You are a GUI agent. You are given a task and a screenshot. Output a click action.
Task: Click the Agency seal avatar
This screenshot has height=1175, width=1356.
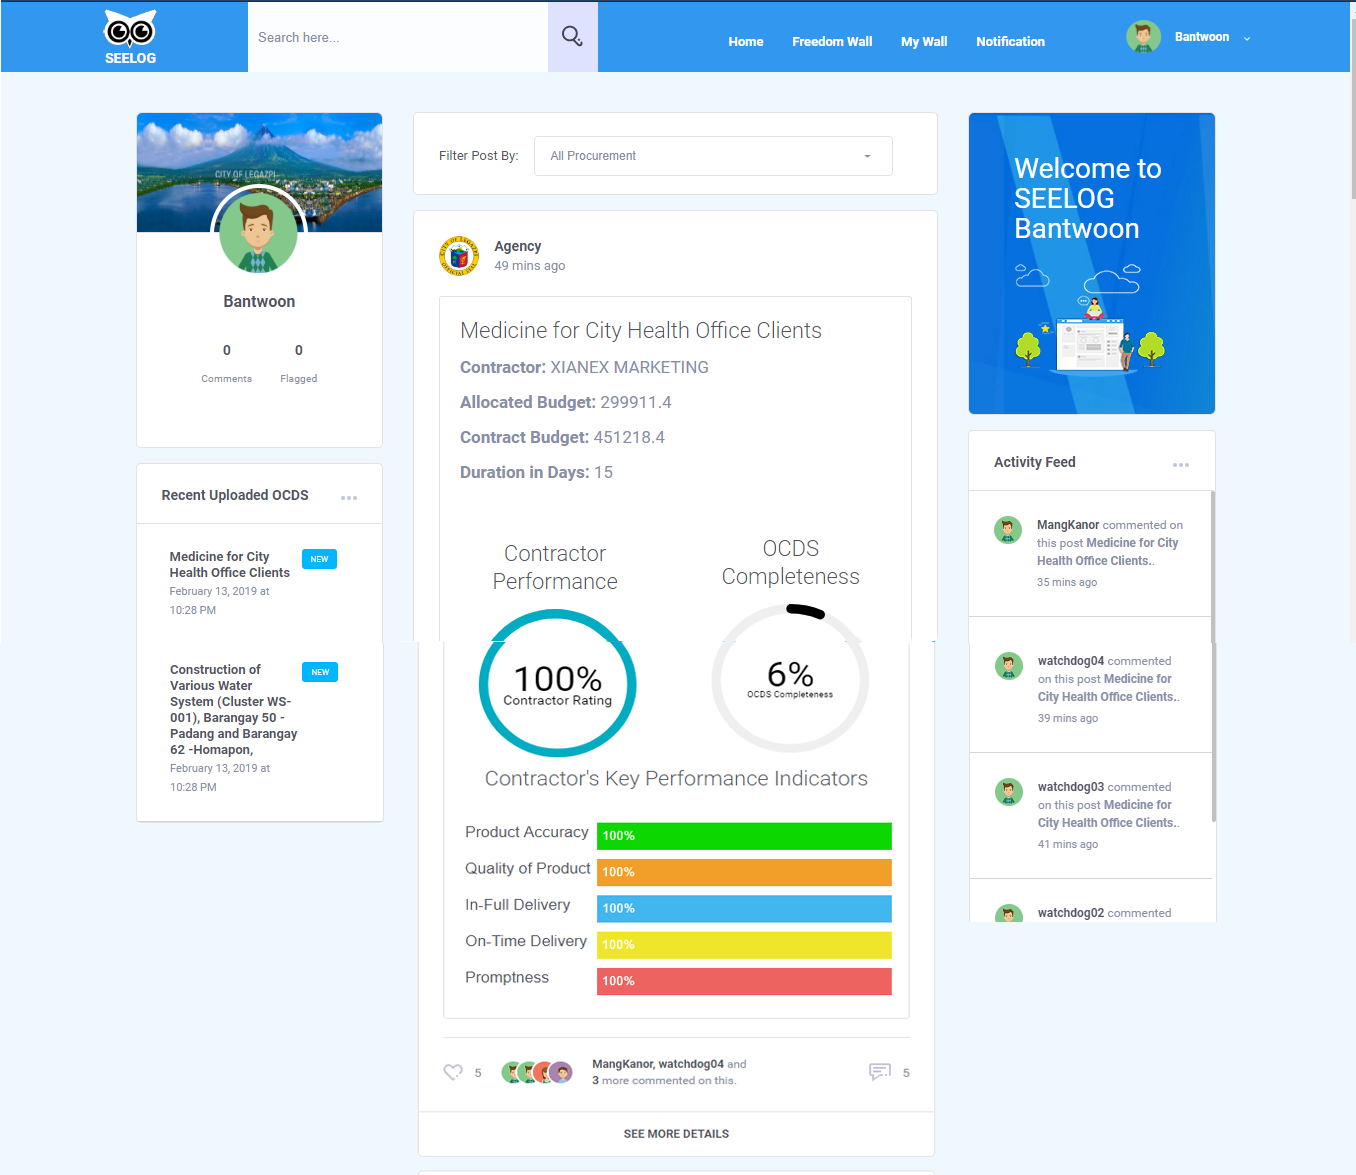point(459,256)
